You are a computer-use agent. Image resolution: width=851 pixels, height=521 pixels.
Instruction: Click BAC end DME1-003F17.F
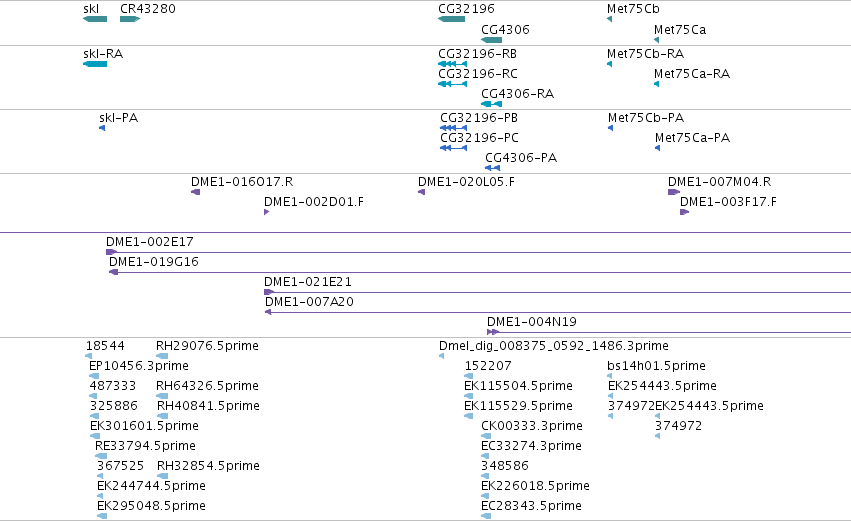pyautogui.click(x=684, y=212)
